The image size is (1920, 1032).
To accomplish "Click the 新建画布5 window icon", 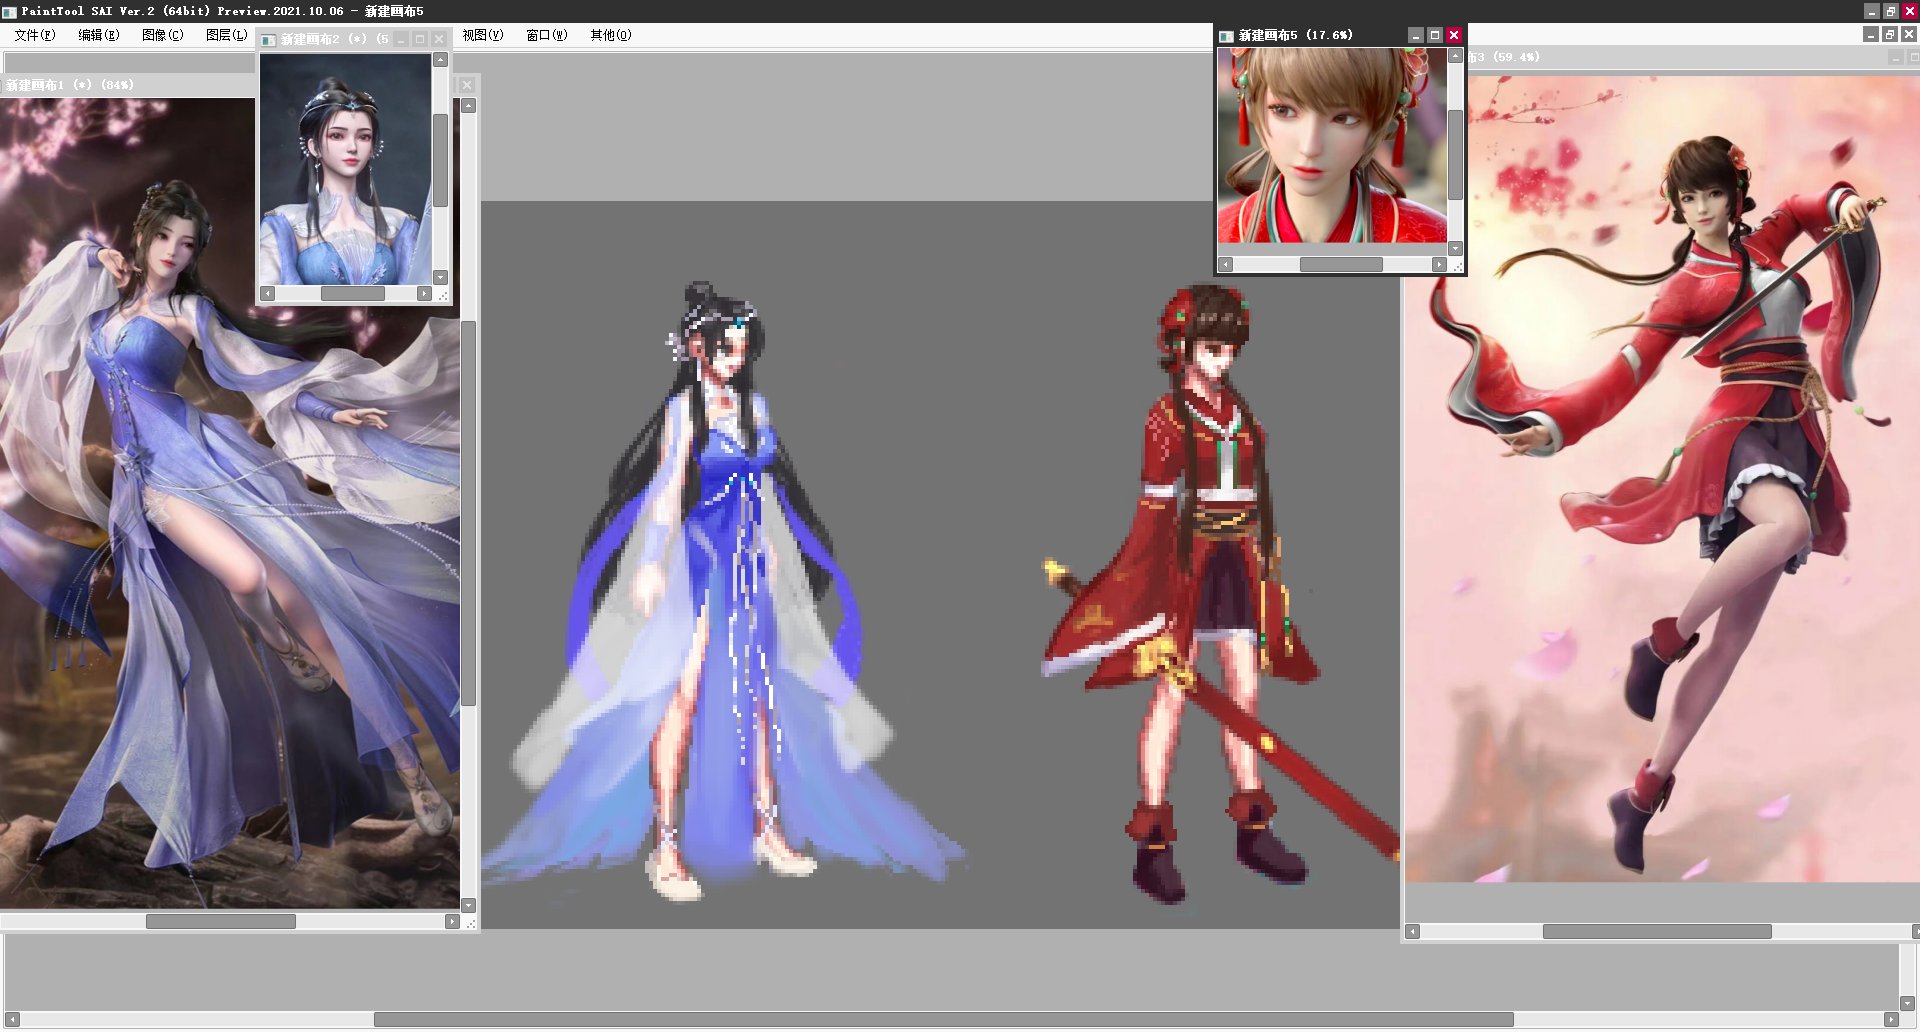I will pos(1226,36).
